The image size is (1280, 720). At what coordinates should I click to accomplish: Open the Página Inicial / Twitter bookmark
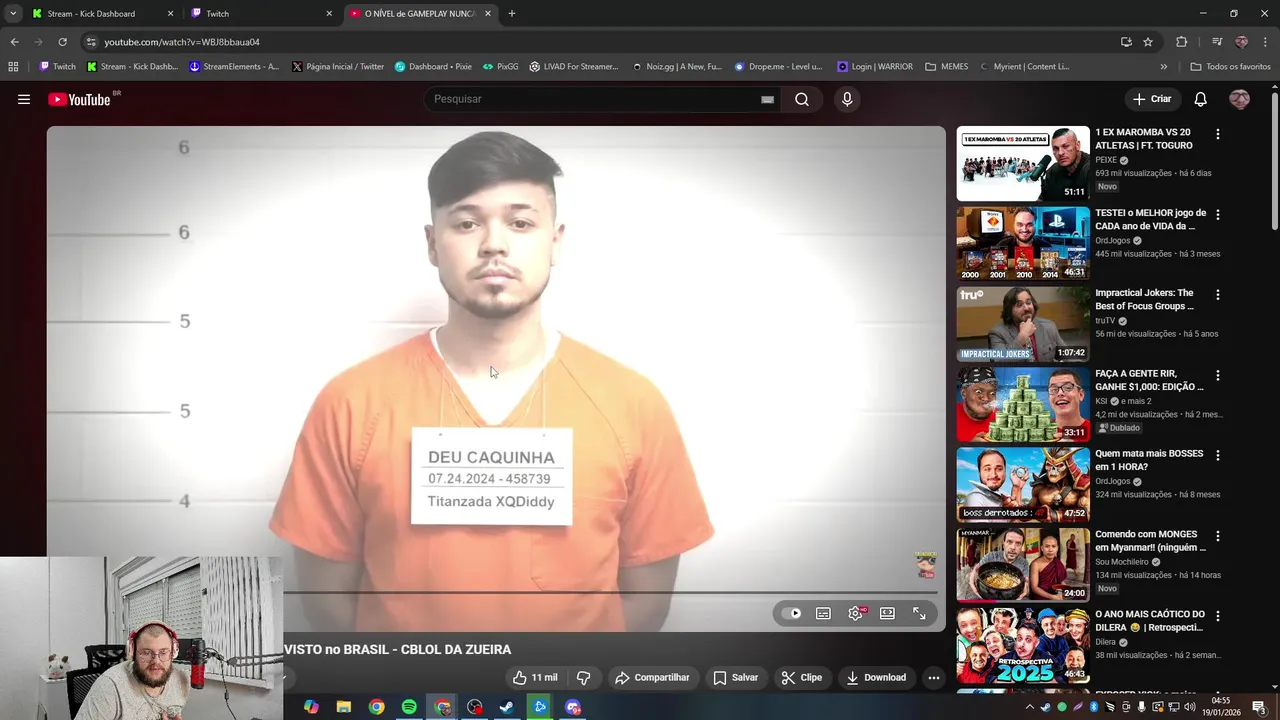coord(338,67)
